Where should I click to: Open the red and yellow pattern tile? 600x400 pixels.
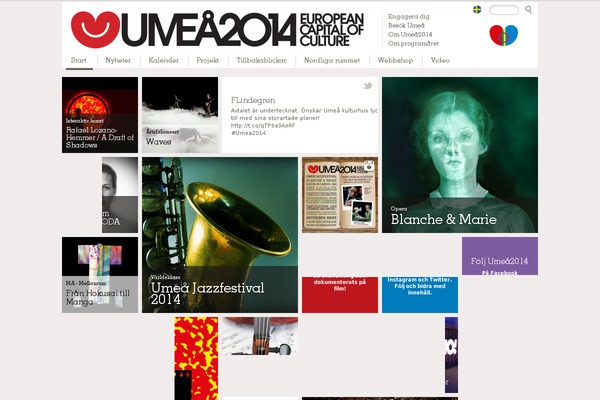tap(196, 358)
